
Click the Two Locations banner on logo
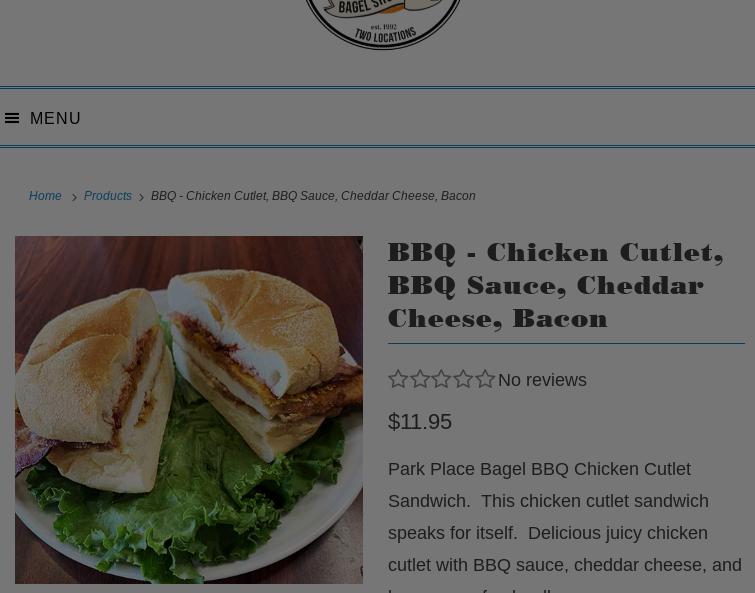(x=385, y=36)
